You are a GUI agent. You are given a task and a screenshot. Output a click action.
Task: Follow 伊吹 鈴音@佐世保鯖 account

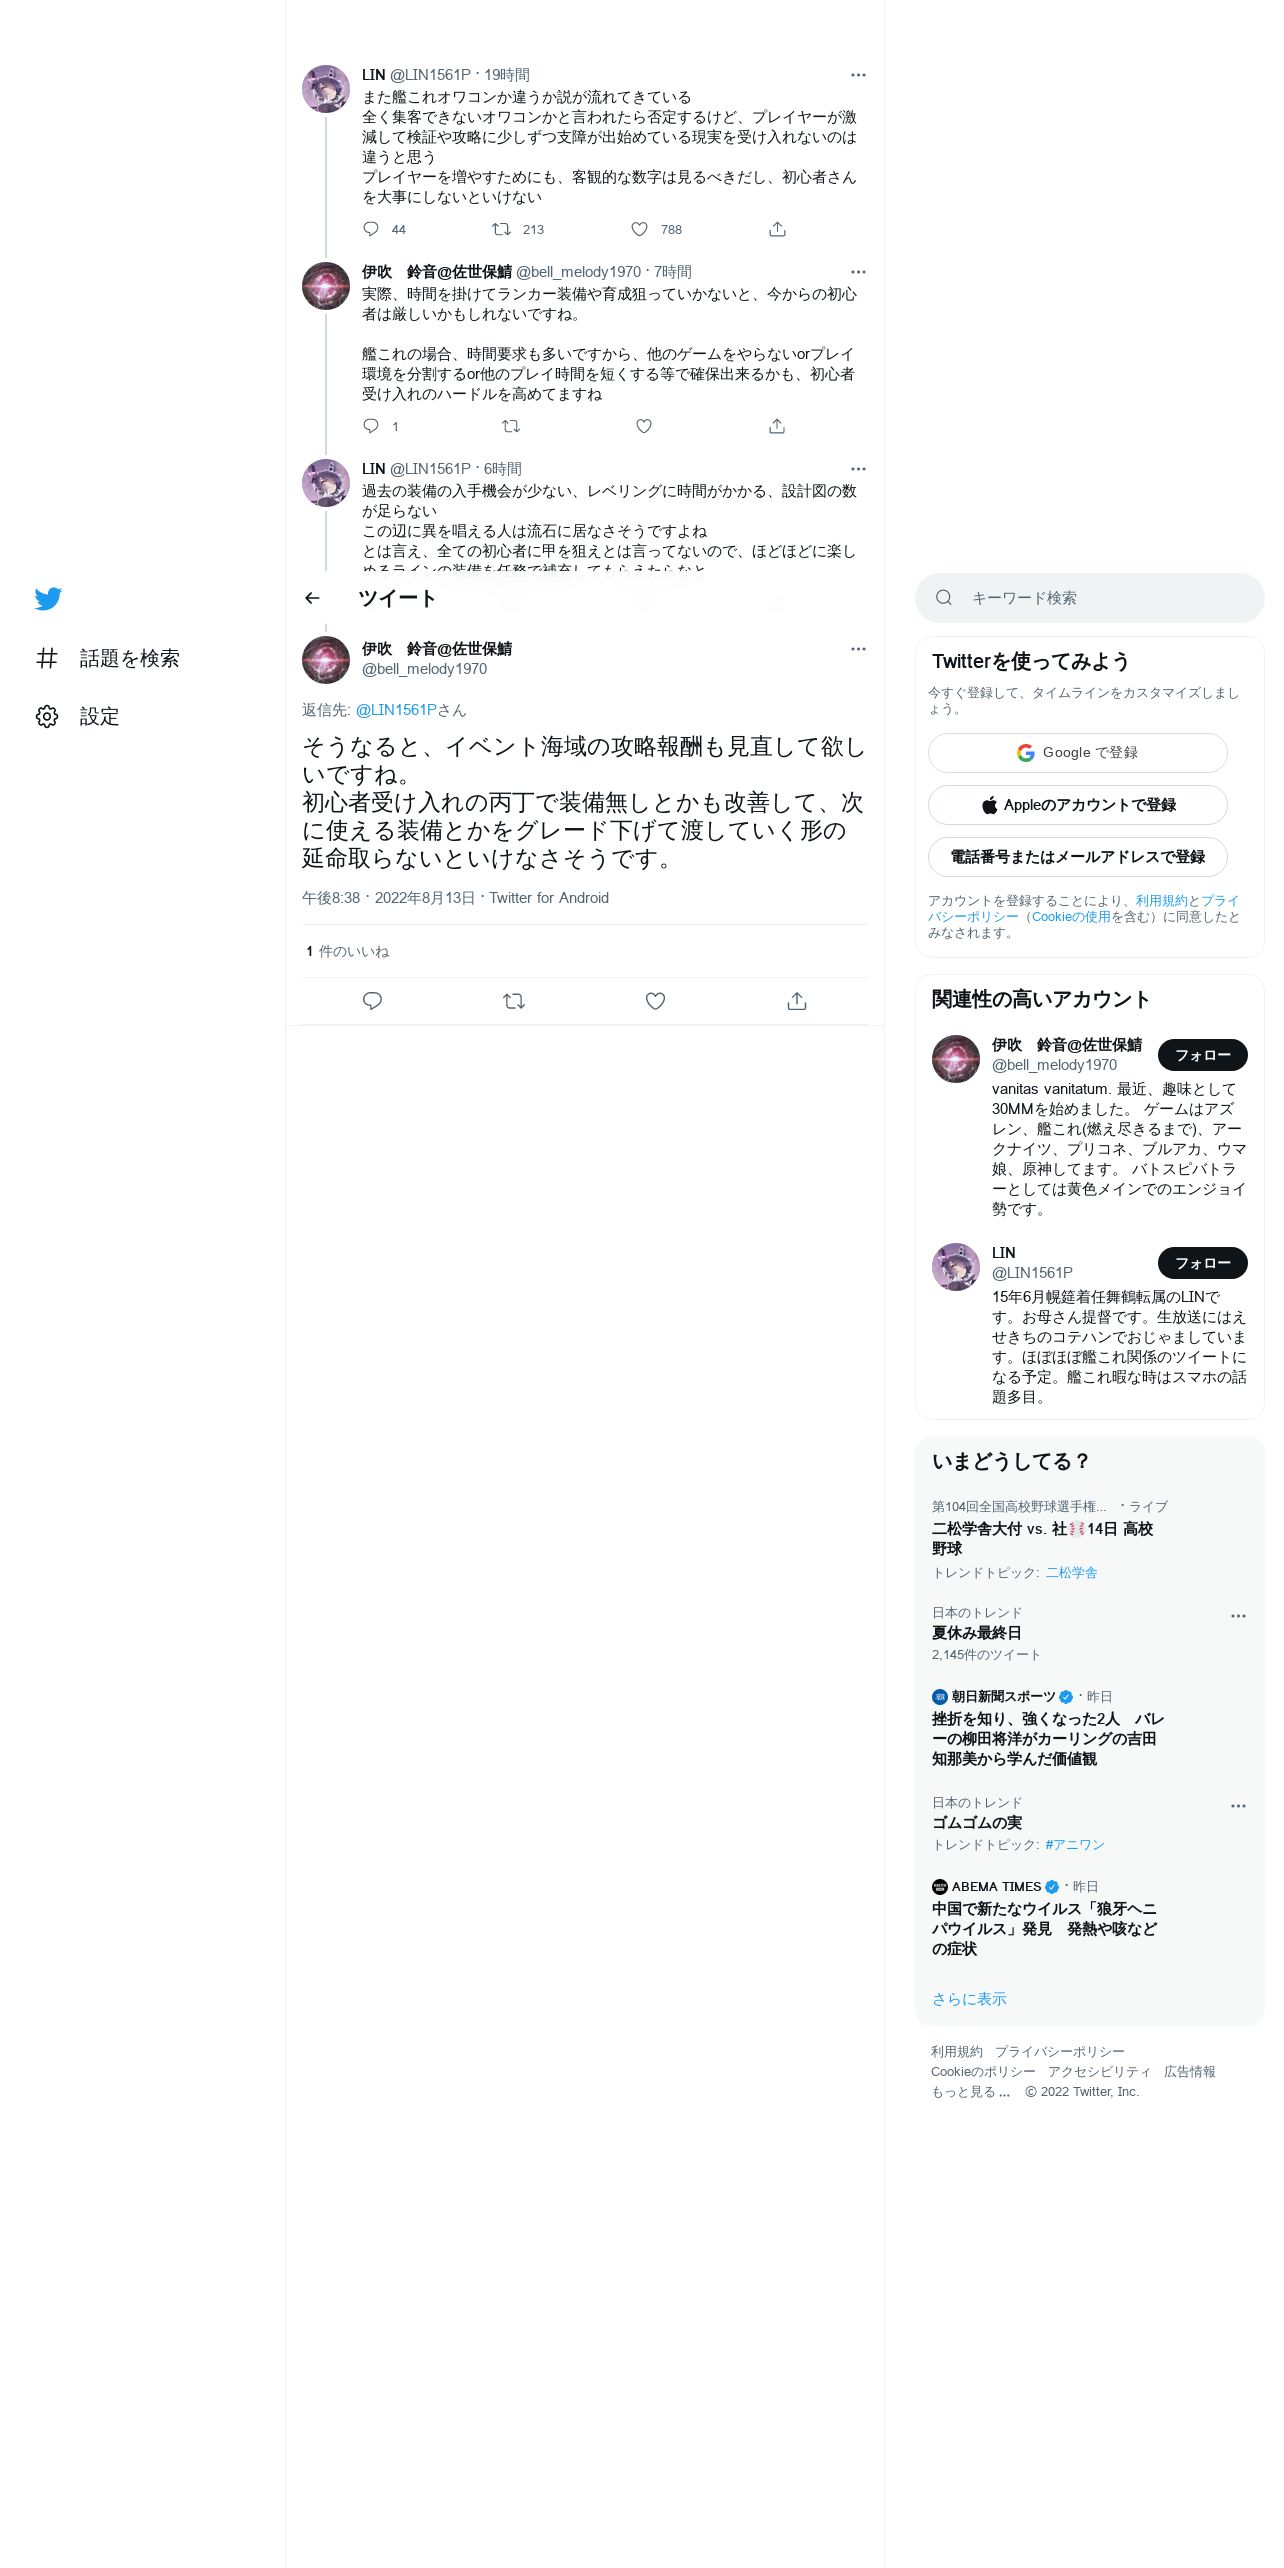click(1202, 1055)
